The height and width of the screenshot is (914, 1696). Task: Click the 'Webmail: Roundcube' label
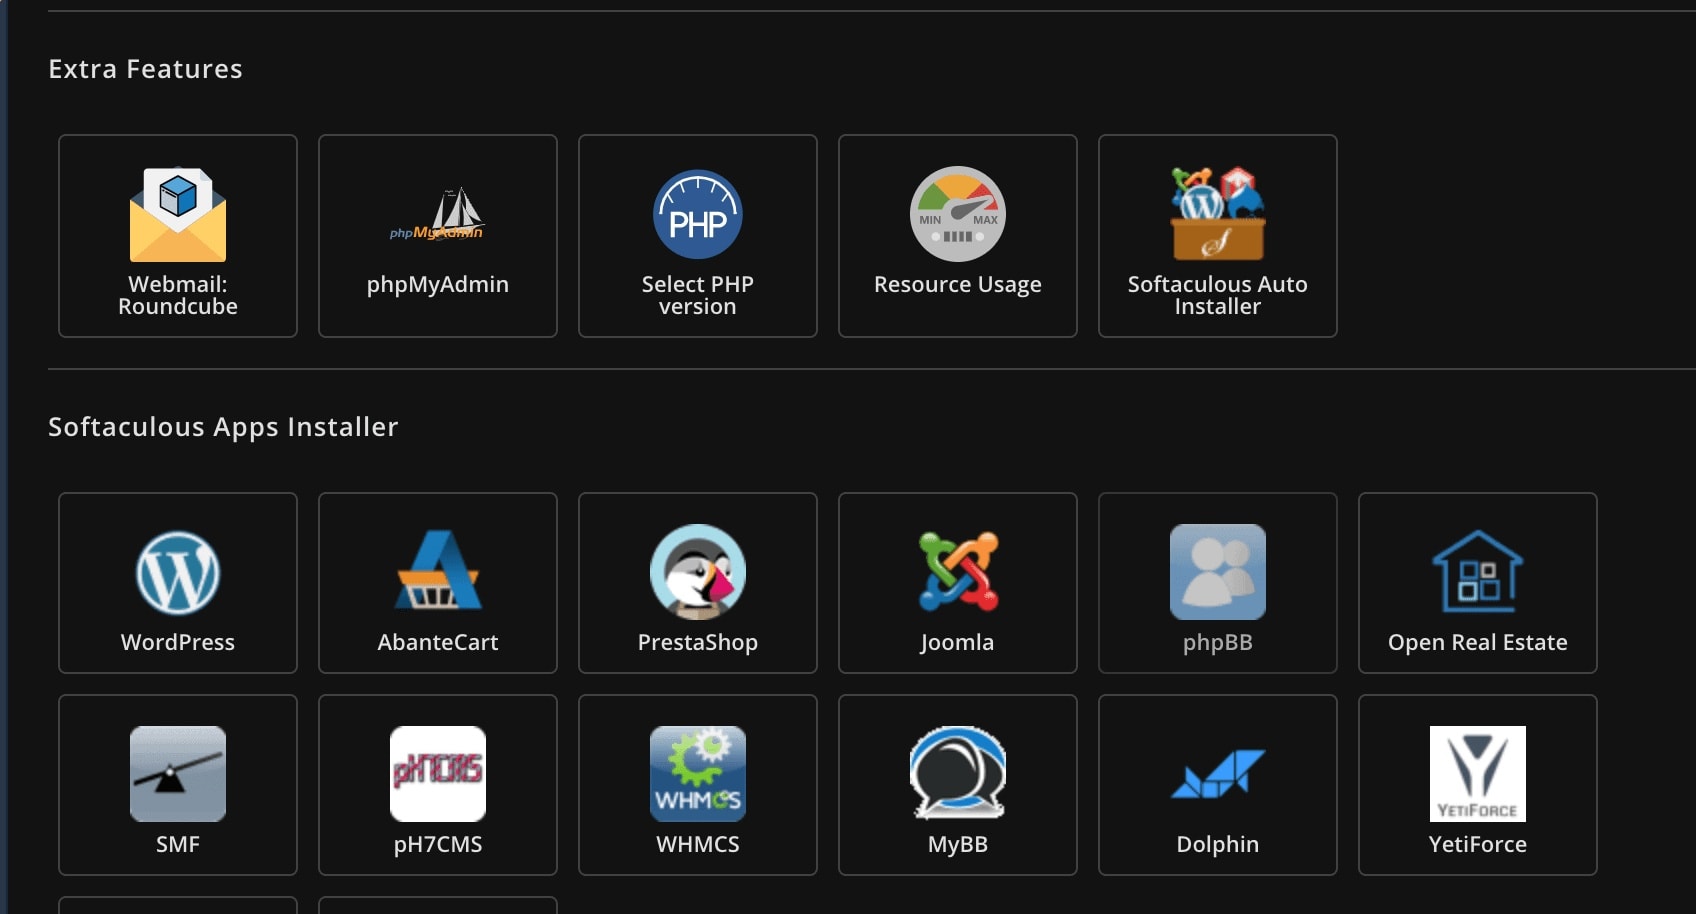(x=178, y=295)
